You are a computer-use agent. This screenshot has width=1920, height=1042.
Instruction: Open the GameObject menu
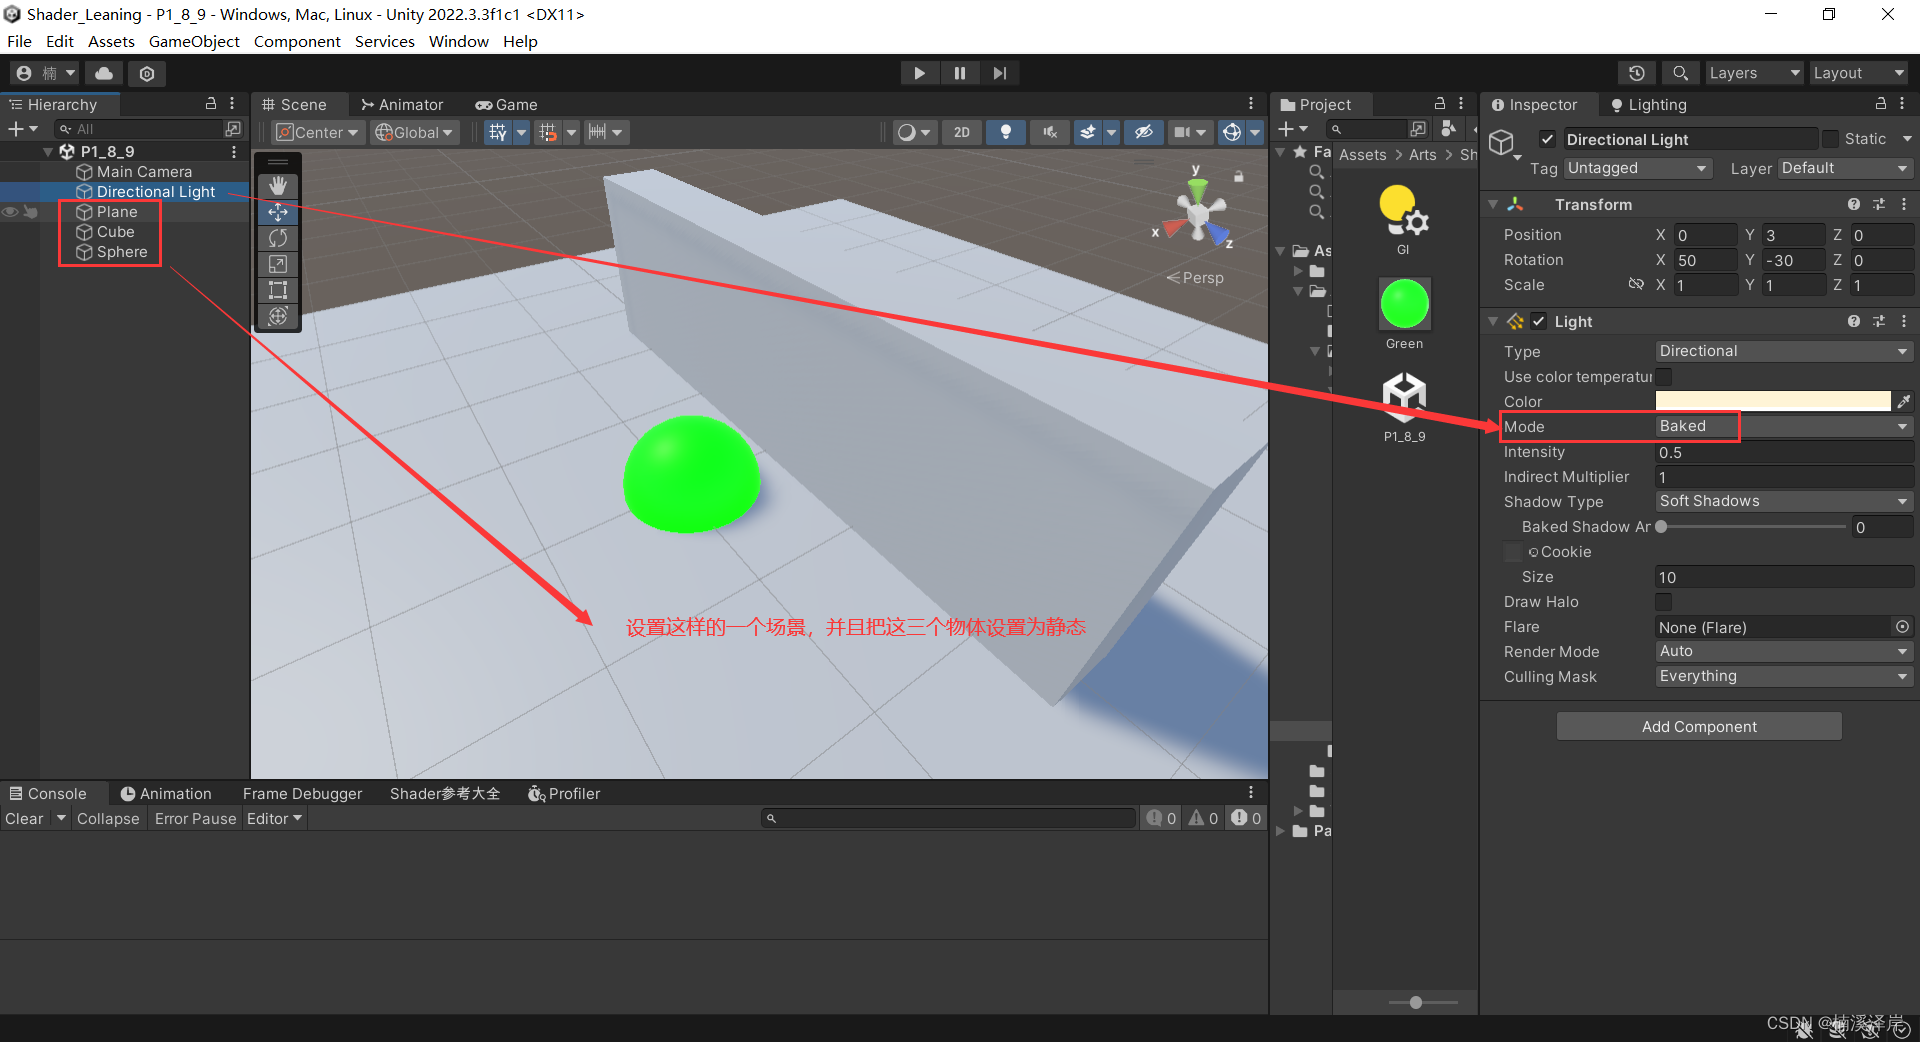[194, 41]
